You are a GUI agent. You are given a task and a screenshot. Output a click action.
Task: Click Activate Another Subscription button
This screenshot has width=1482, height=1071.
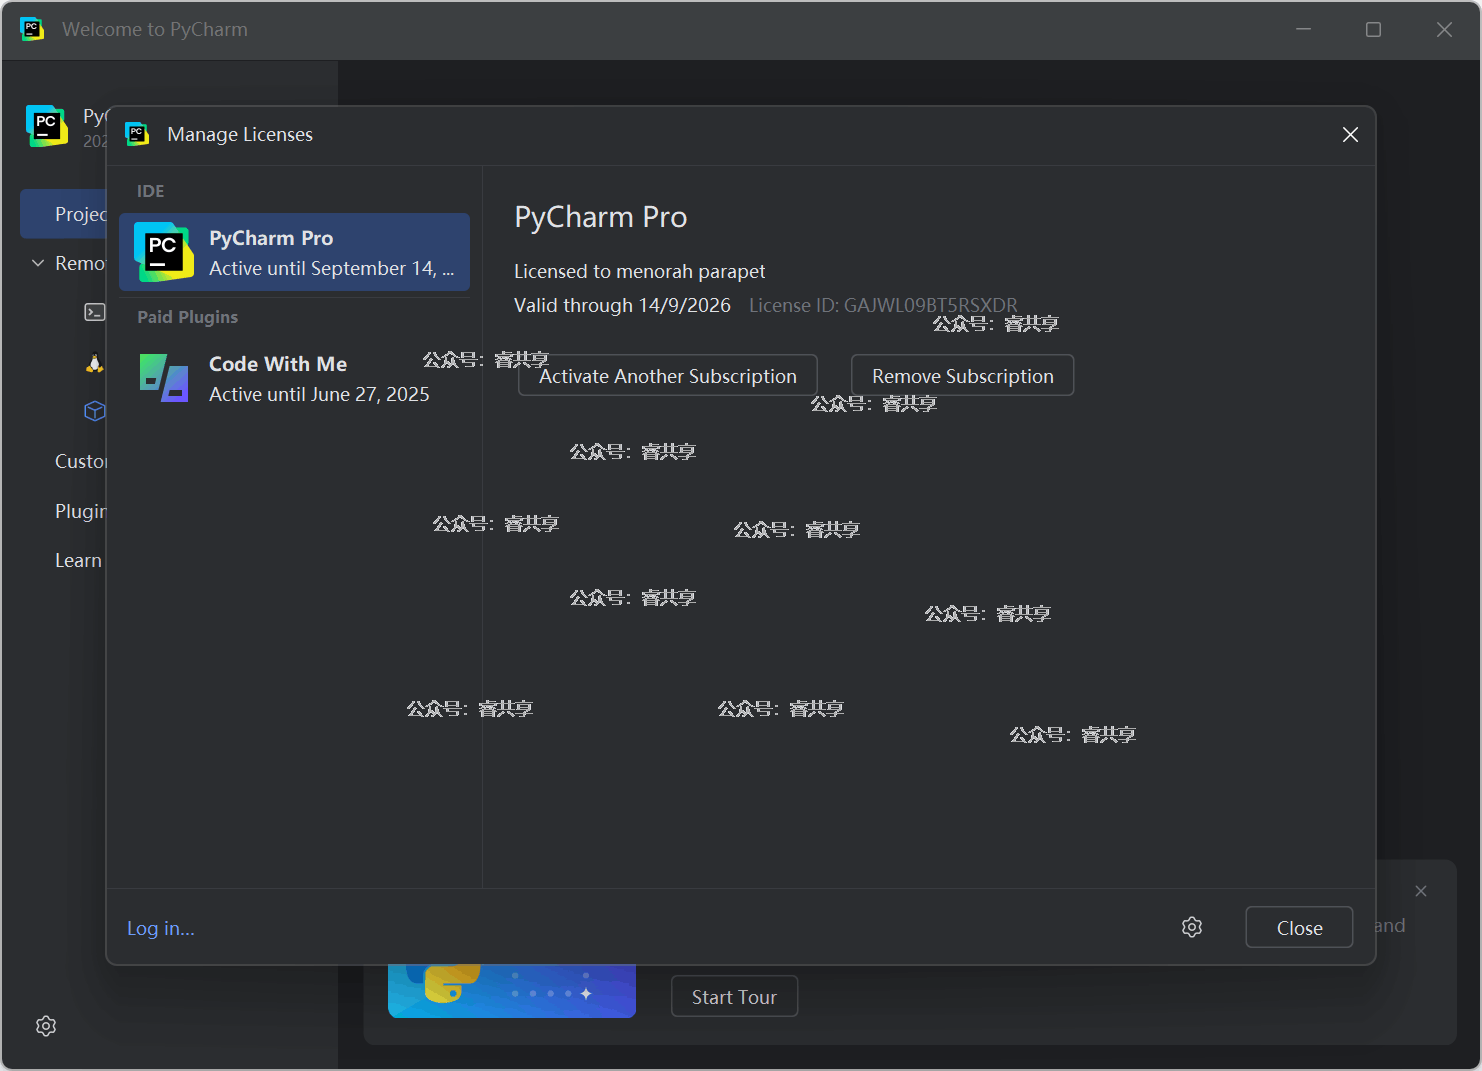(668, 375)
